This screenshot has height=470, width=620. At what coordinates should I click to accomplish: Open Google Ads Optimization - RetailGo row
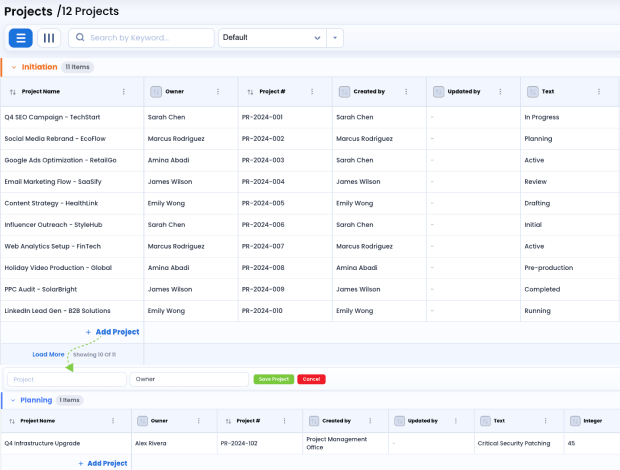(60, 160)
